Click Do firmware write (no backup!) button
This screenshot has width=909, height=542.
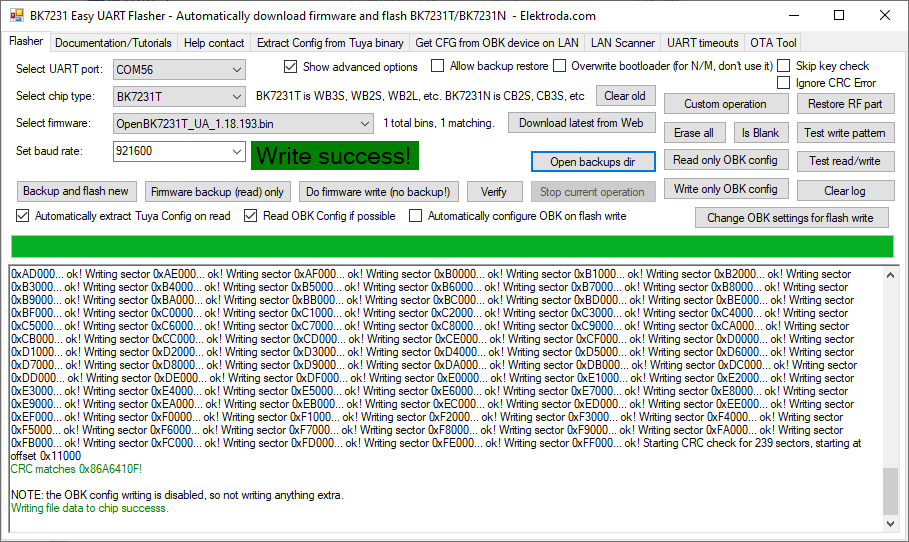378,192
